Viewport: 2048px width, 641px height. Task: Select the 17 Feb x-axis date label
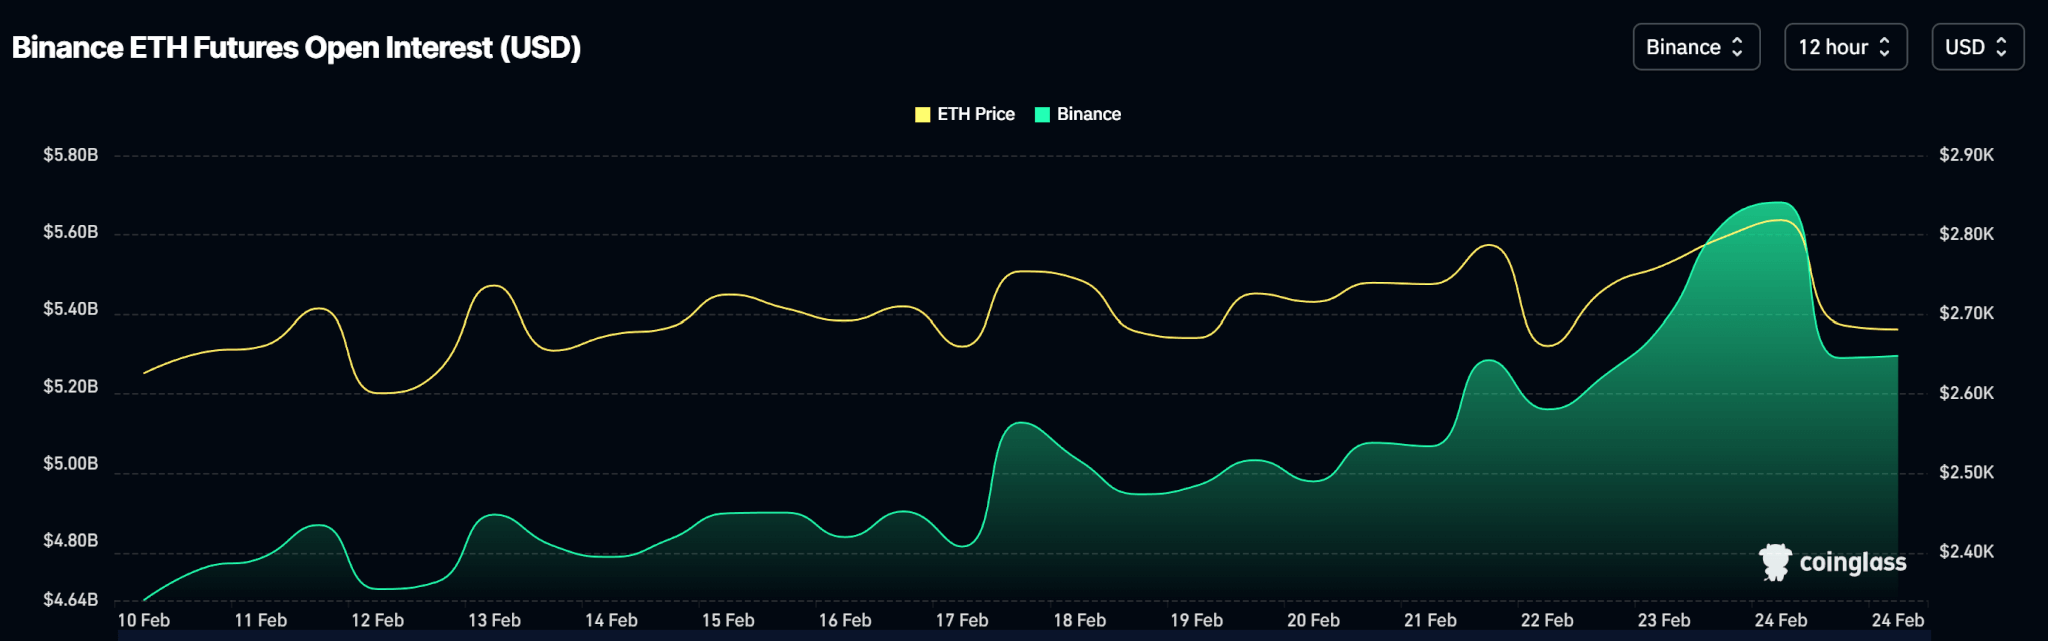pos(961,620)
